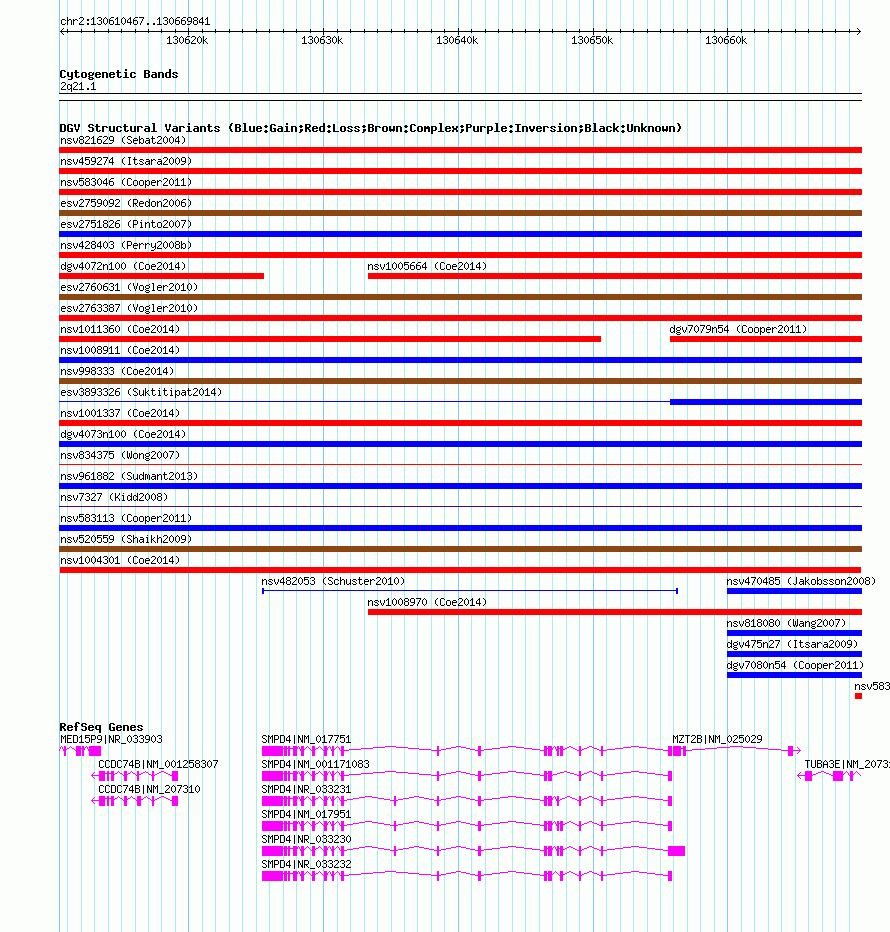Open variant nsv961882 (Sudmant2013)

click(x=461, y=486)
